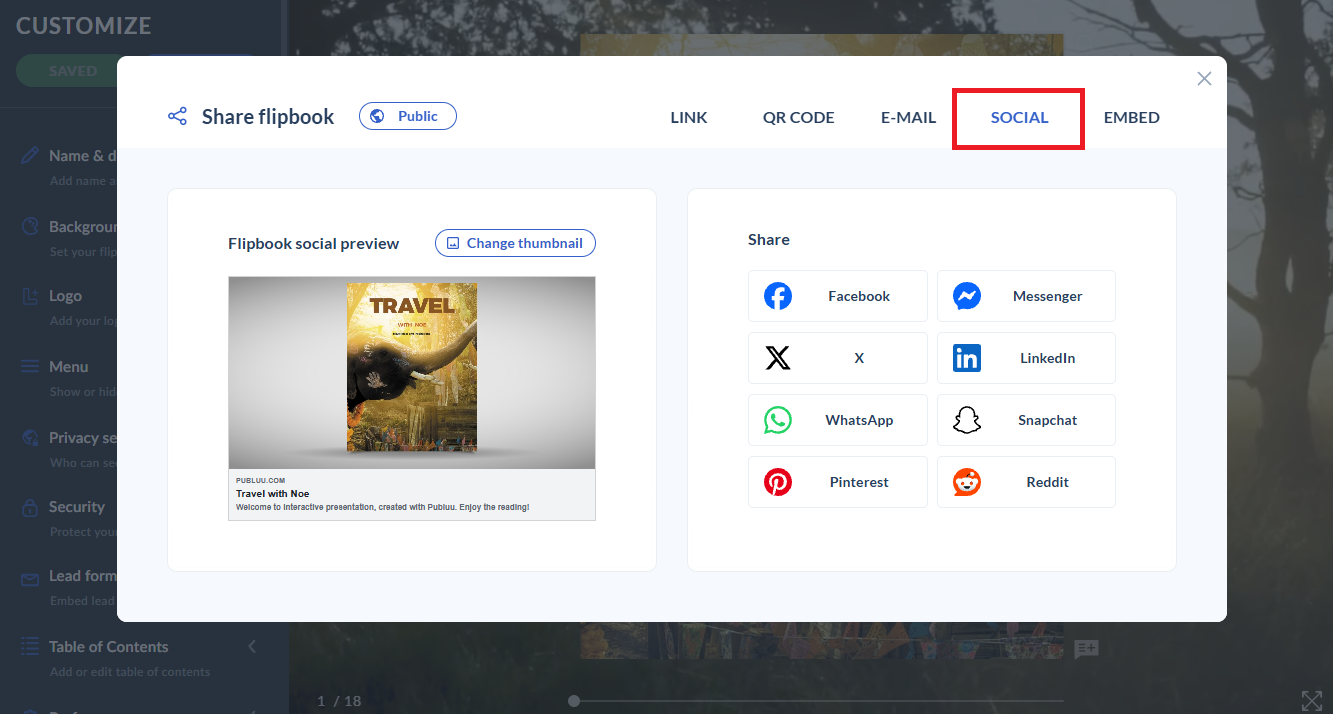Click the Lead form envelope icon
This screenshot has width=1333, height=714.
(30, 578)
